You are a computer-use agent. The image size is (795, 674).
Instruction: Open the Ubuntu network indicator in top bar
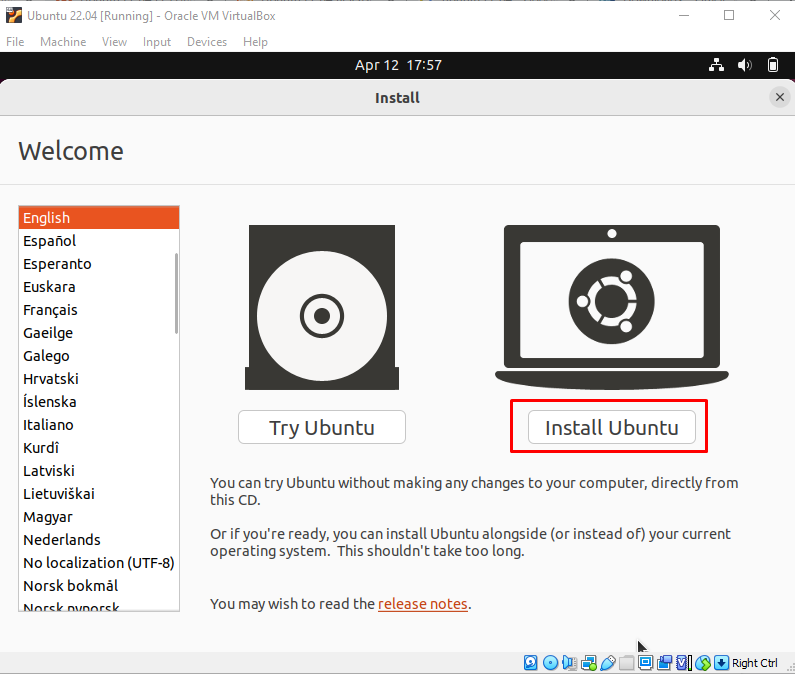[x=716, y=65]
